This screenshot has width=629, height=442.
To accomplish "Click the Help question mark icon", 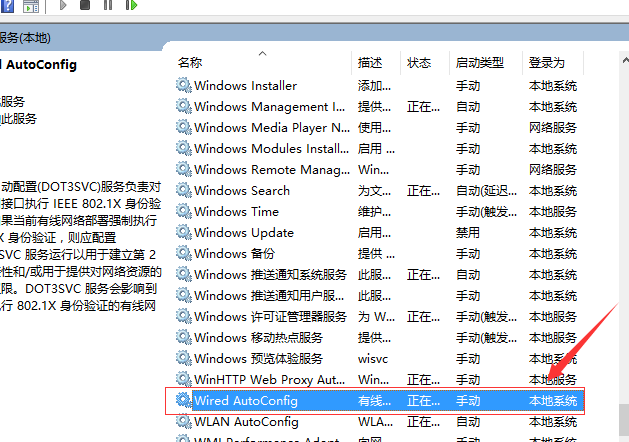I will click(x=8, y=7).
